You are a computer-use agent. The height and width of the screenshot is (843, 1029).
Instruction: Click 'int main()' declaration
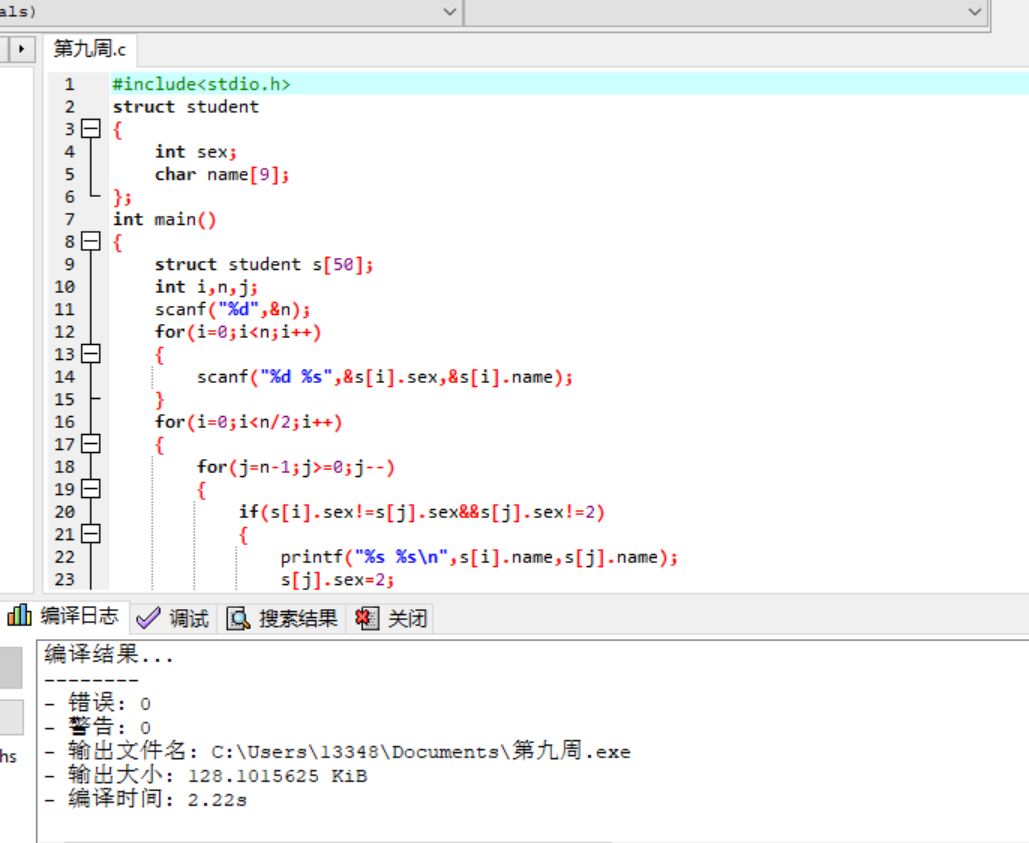coord(164,219)
